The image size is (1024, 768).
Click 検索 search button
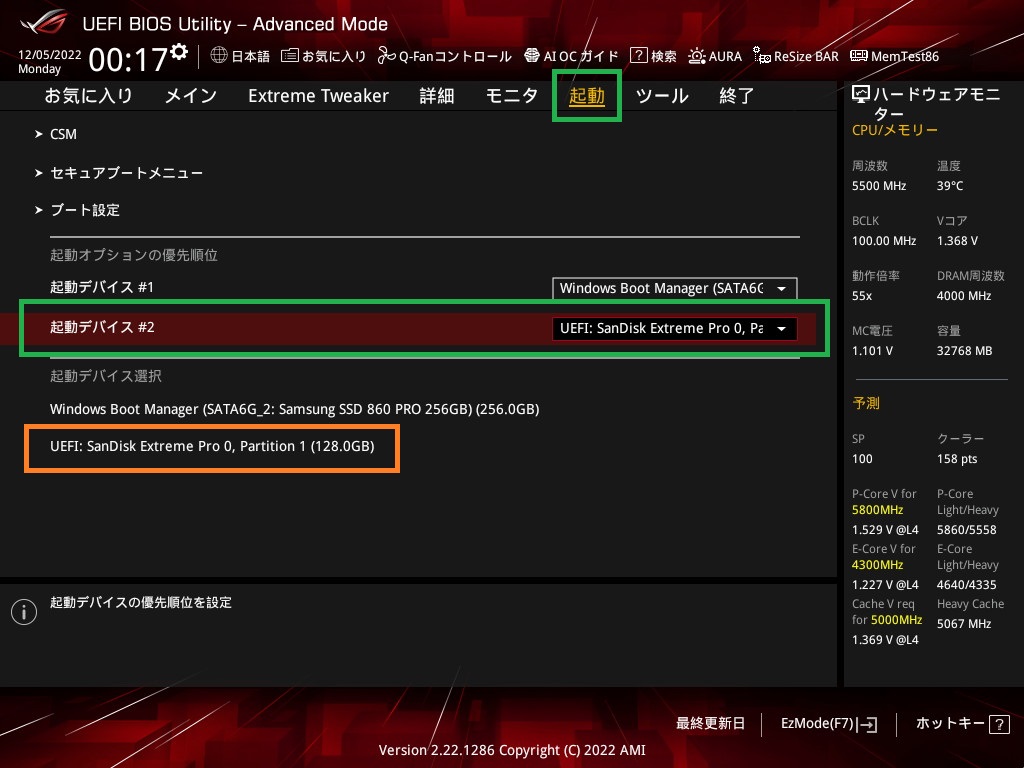point(664,56)
